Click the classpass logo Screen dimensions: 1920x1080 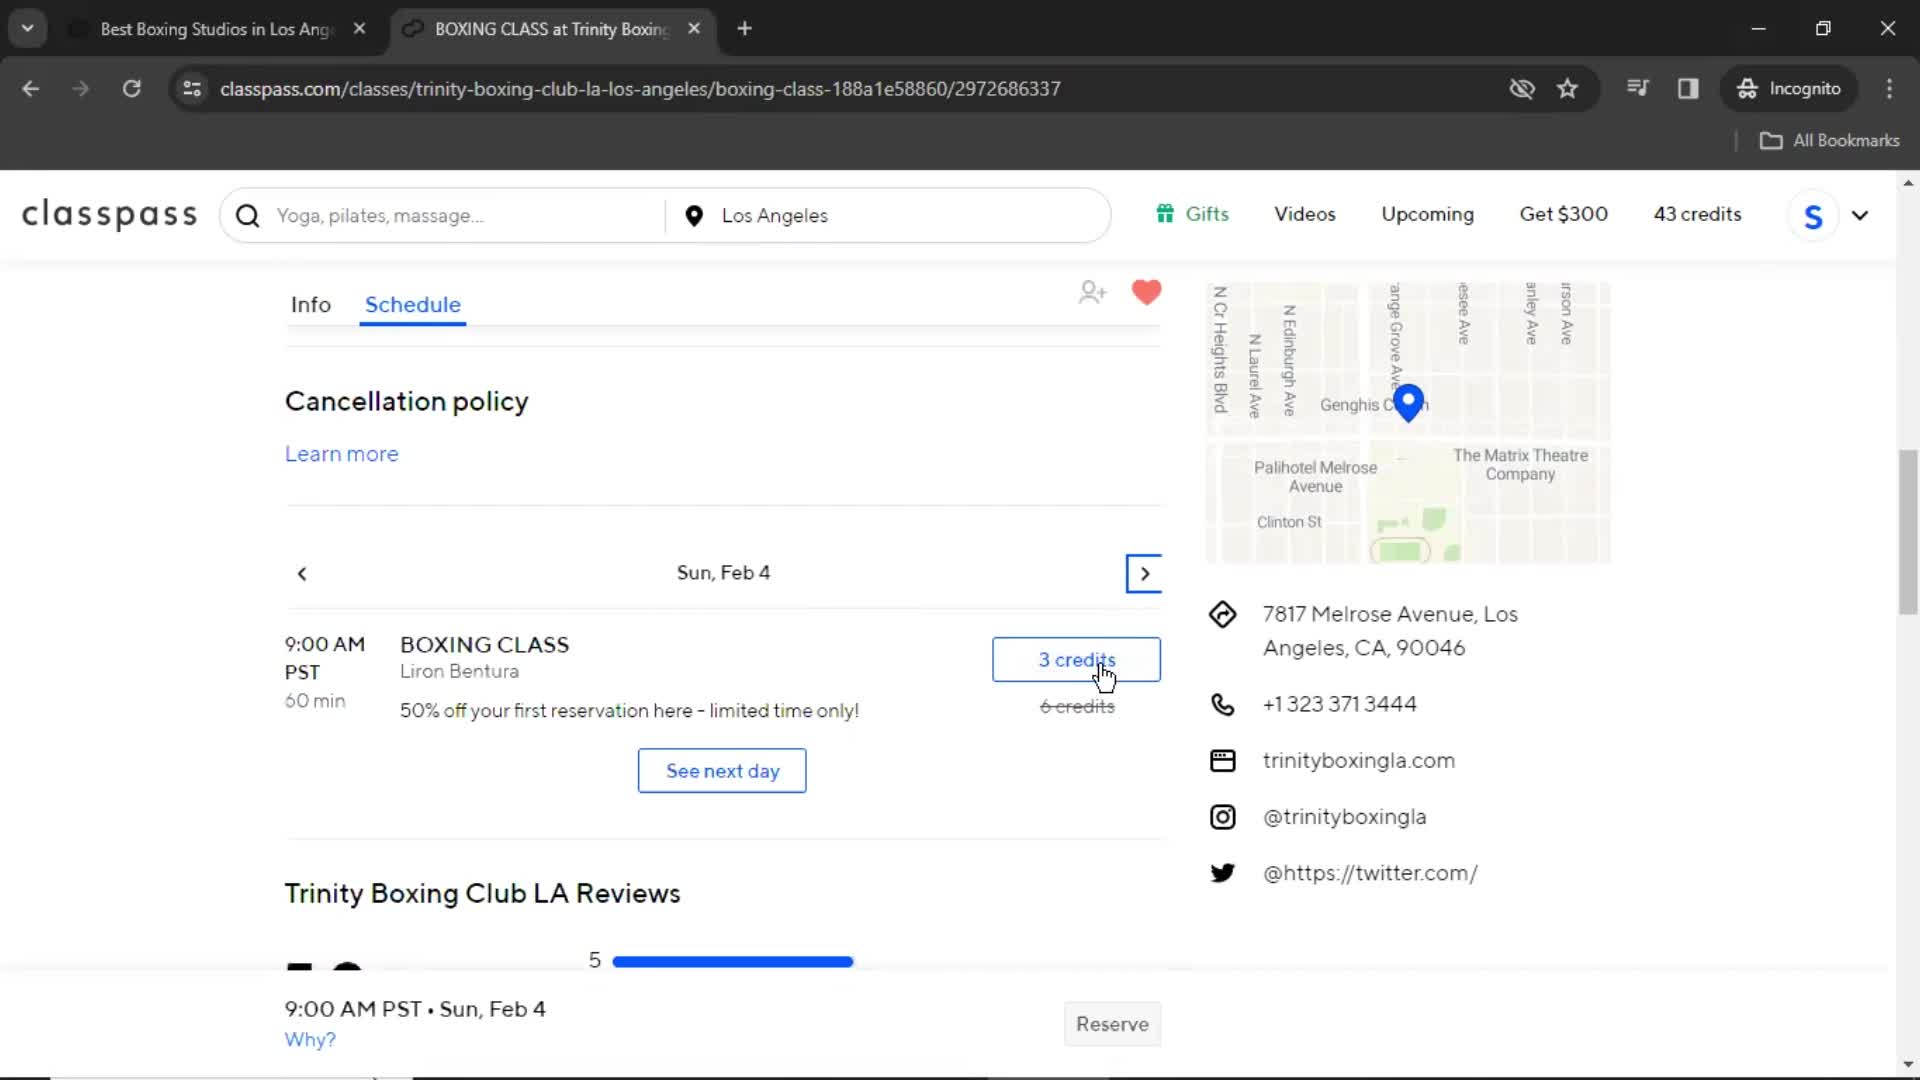tap(110, 215)
